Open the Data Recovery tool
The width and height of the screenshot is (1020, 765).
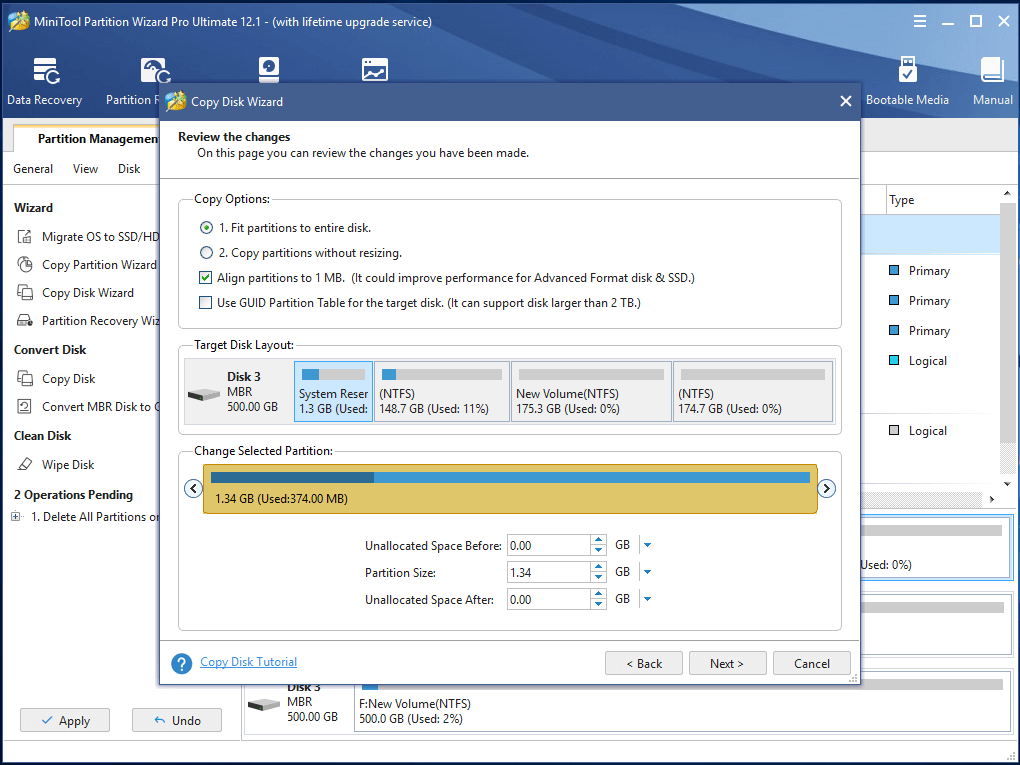[x=45, y=81]
